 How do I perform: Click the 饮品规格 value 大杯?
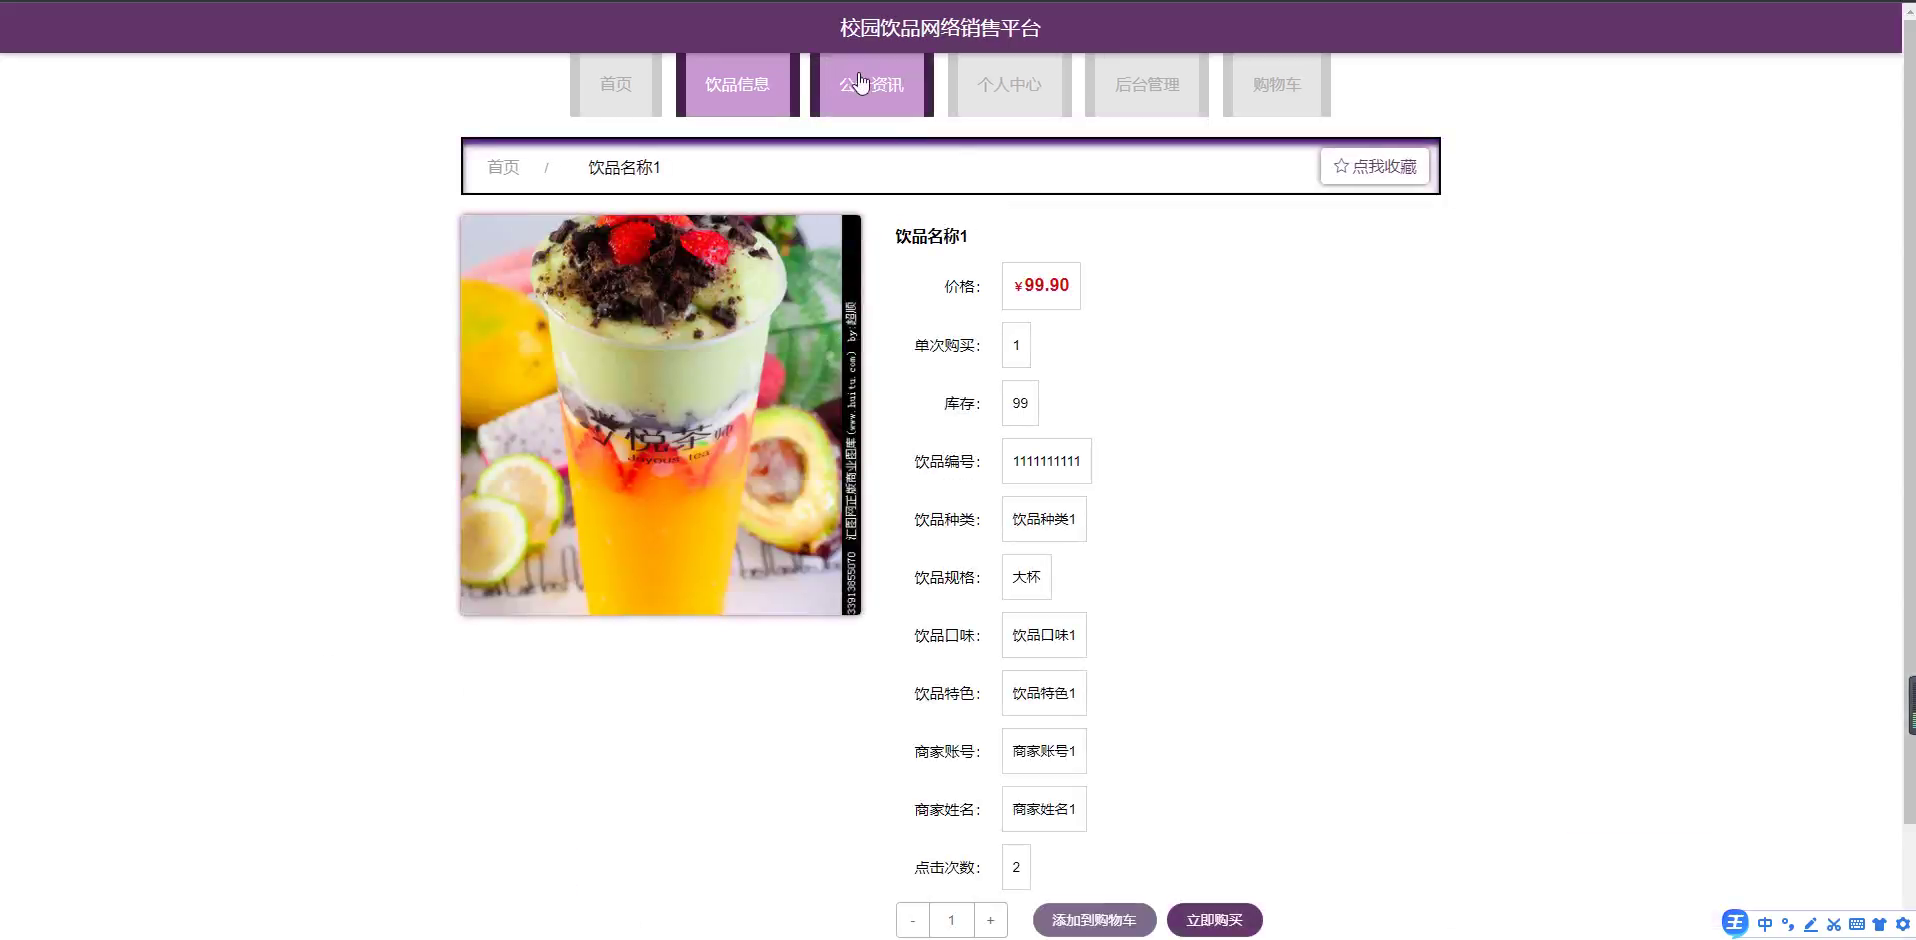(1026, 577)
